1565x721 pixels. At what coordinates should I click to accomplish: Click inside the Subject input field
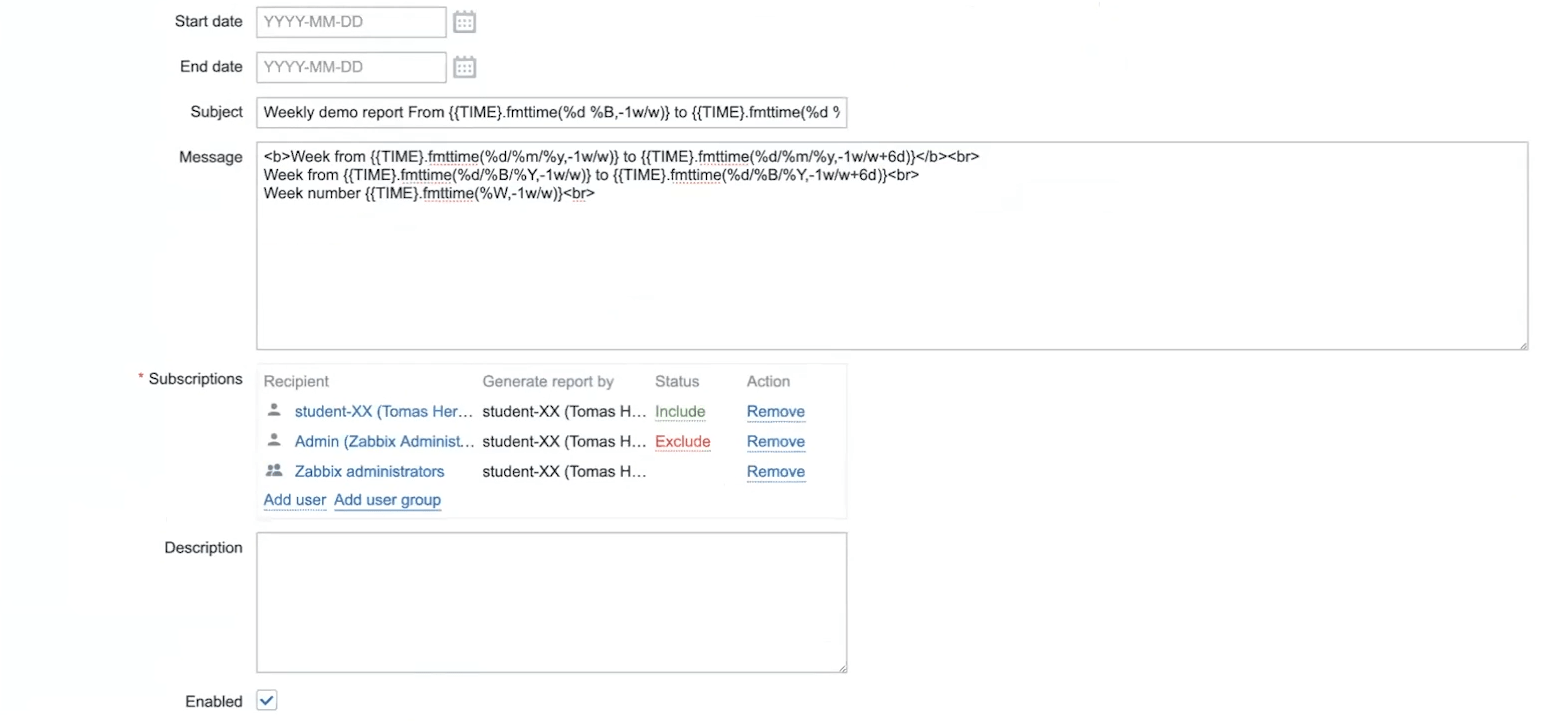tap(551, 112)
